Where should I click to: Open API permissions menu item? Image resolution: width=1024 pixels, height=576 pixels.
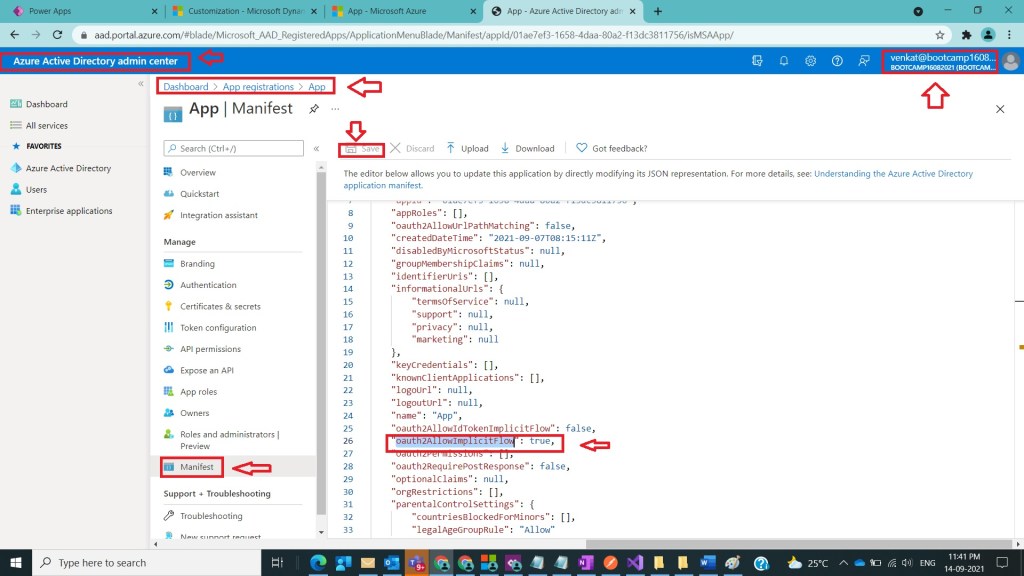coord(210,349)
